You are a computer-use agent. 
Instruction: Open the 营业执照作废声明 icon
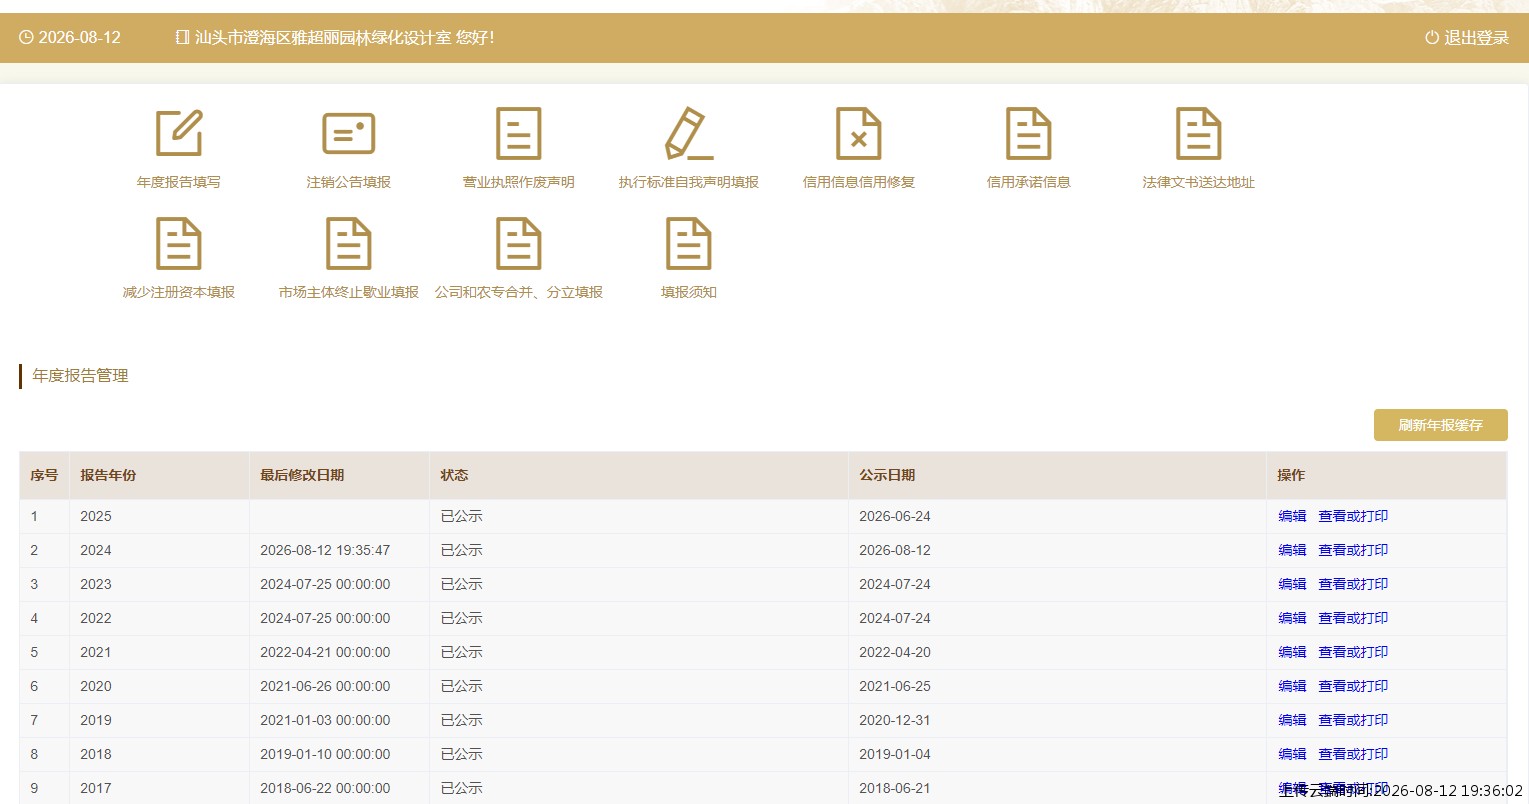tap(519, 133)
